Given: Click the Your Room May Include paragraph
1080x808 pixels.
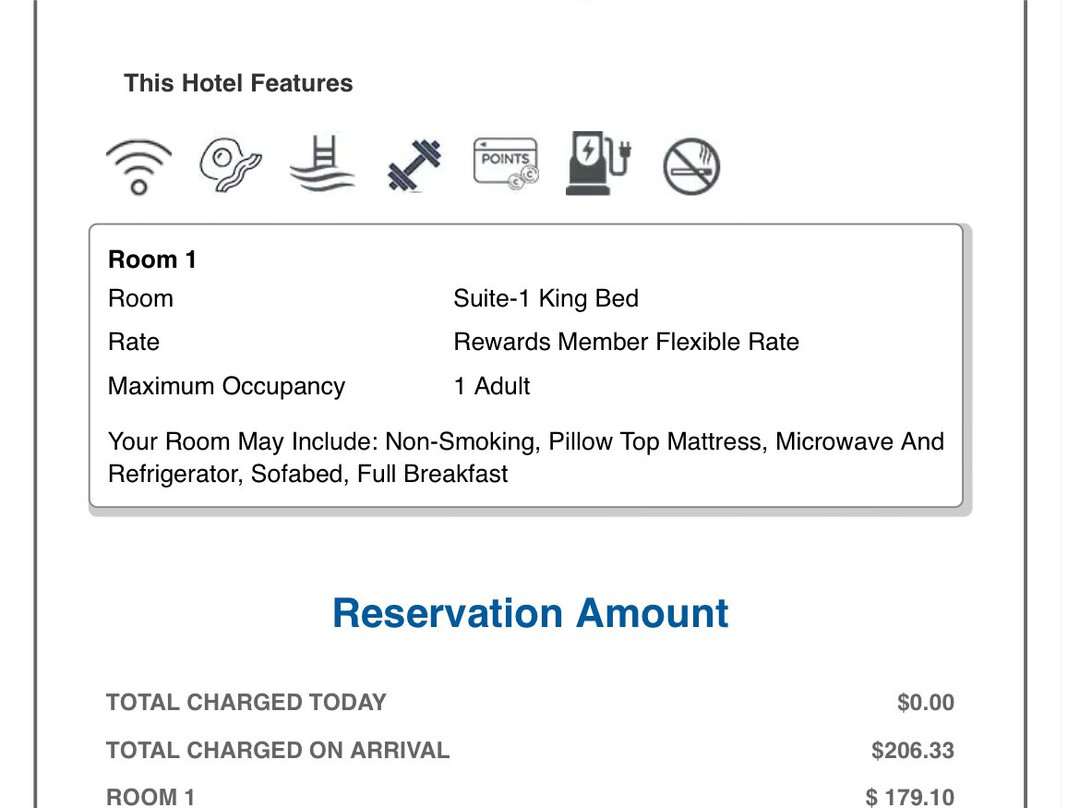Looking at the screenshot, I should point(526,457).
